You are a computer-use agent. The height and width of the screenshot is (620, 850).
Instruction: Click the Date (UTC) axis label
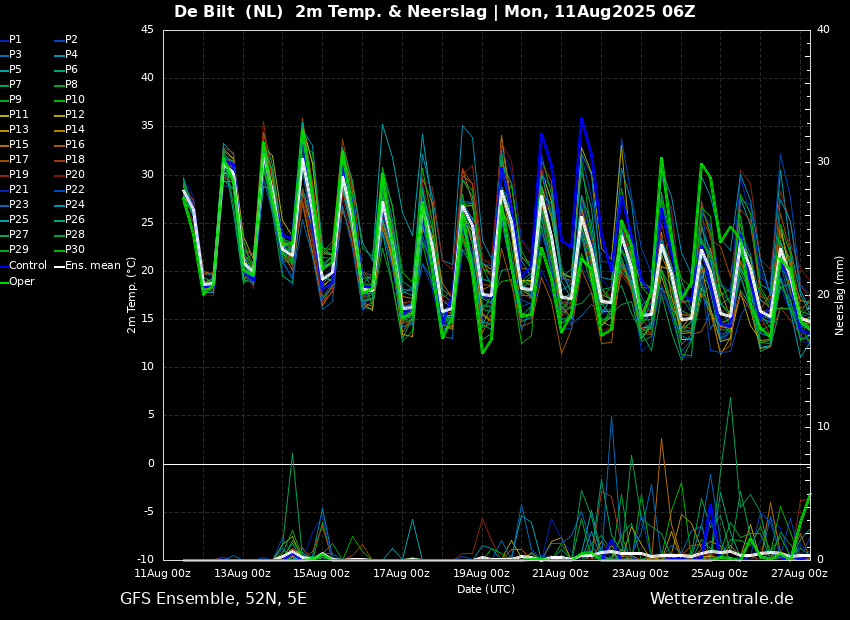click(x=486, y=589)
